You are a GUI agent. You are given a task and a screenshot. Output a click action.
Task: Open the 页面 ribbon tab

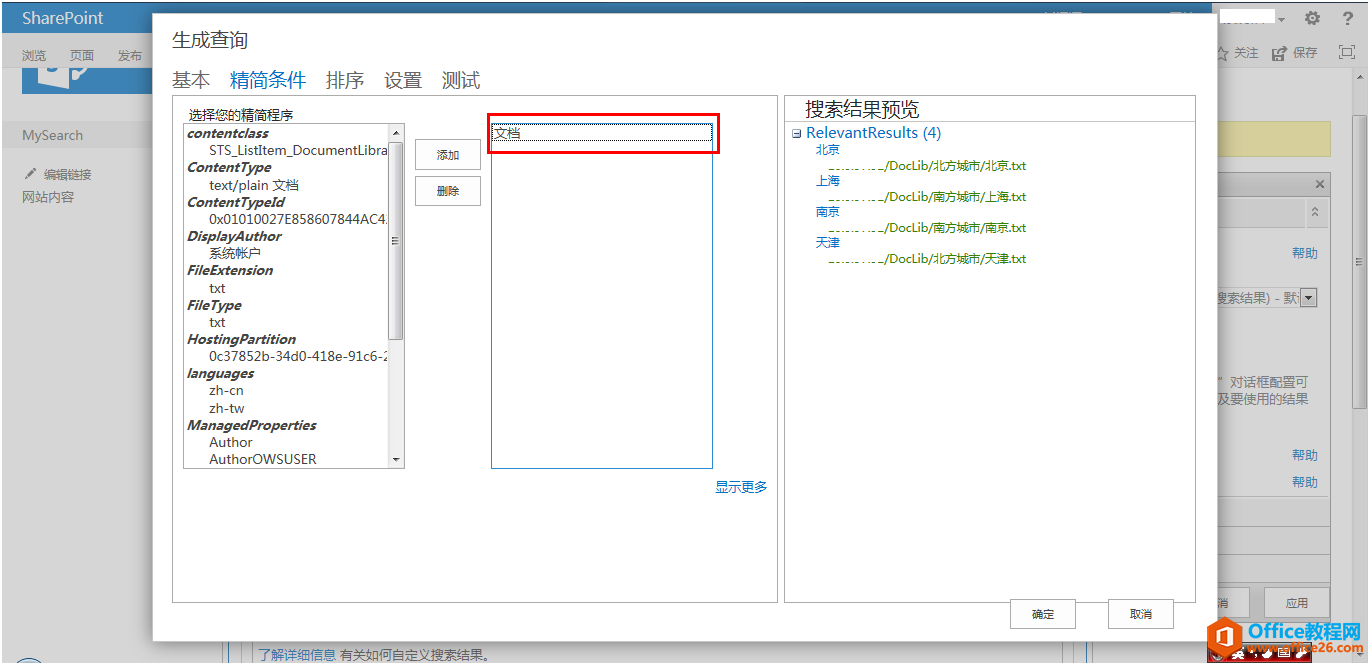point(82,56)
